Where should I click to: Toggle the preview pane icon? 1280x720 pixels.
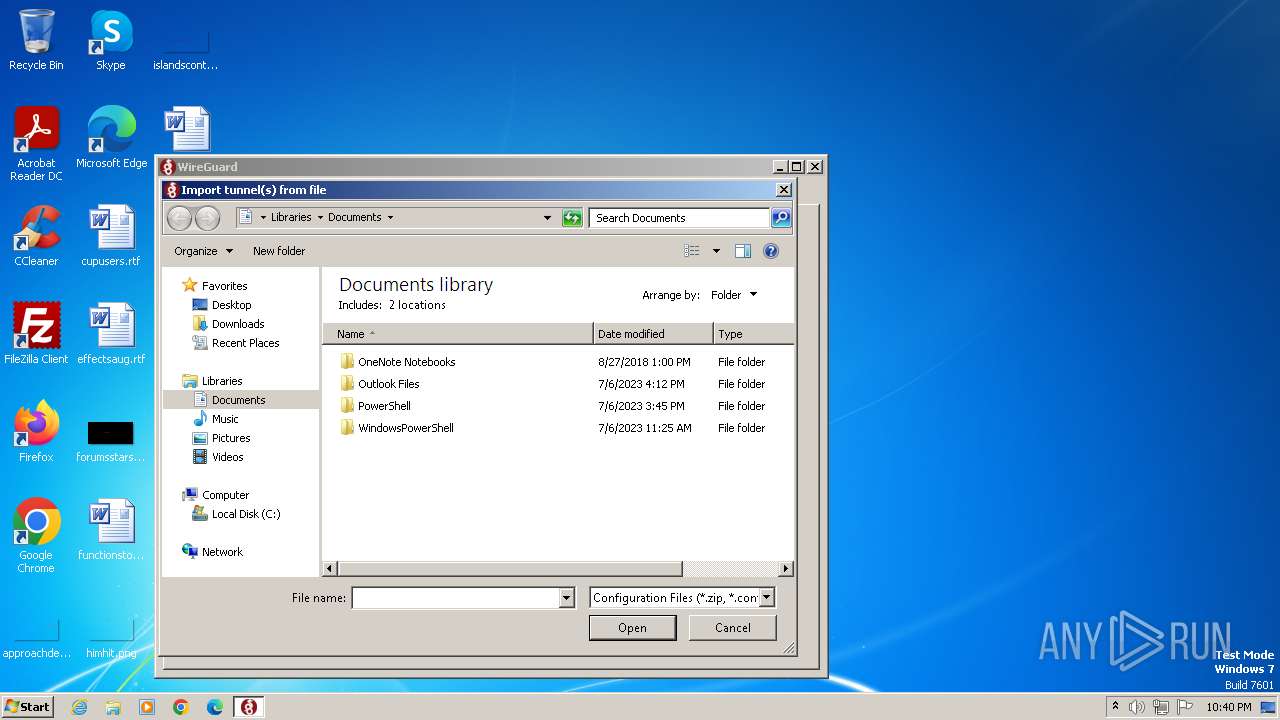(743, 251)
